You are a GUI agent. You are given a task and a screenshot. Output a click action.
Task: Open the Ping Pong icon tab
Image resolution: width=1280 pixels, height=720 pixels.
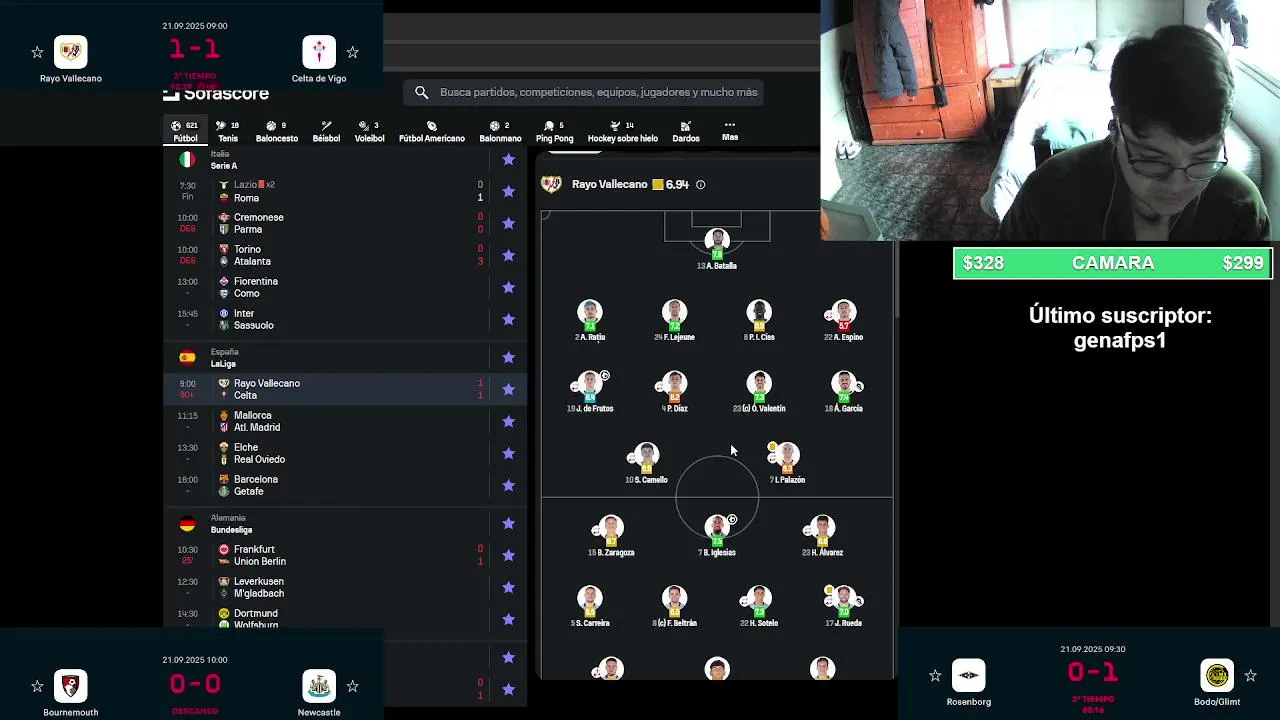(x=554, y=132)
